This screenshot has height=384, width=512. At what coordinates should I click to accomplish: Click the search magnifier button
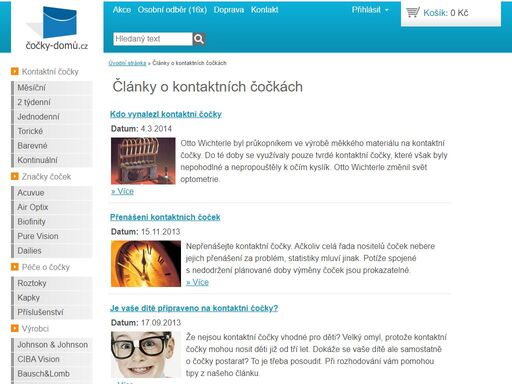click(199, 39)
